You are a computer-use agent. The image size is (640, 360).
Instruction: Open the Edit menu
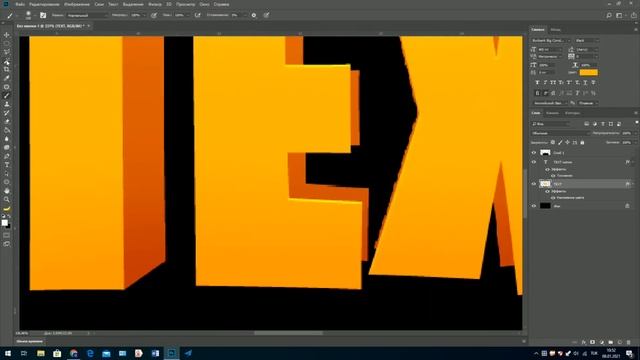44,4
